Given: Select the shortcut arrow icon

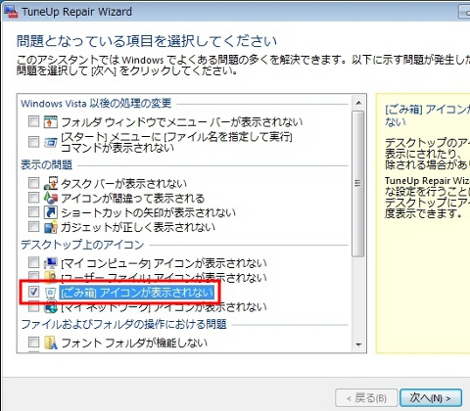Looking at the screenshot, I should 50,212.
